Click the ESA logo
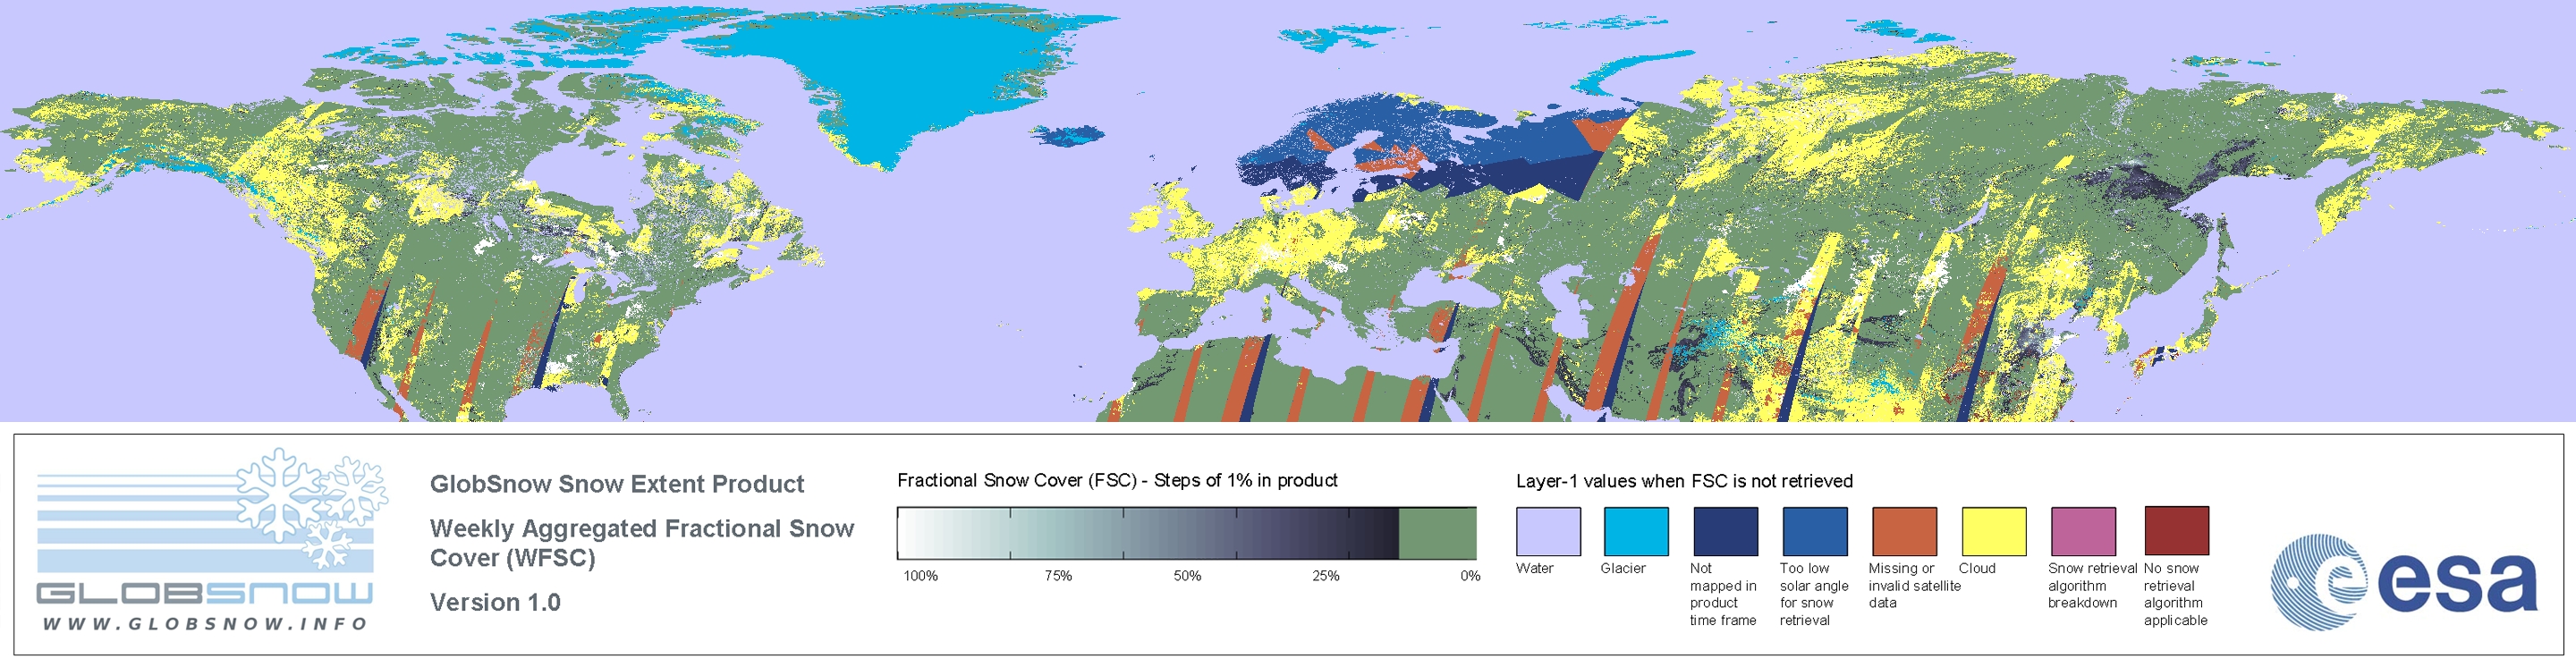2576x667 pixels. coord(2403,582)
